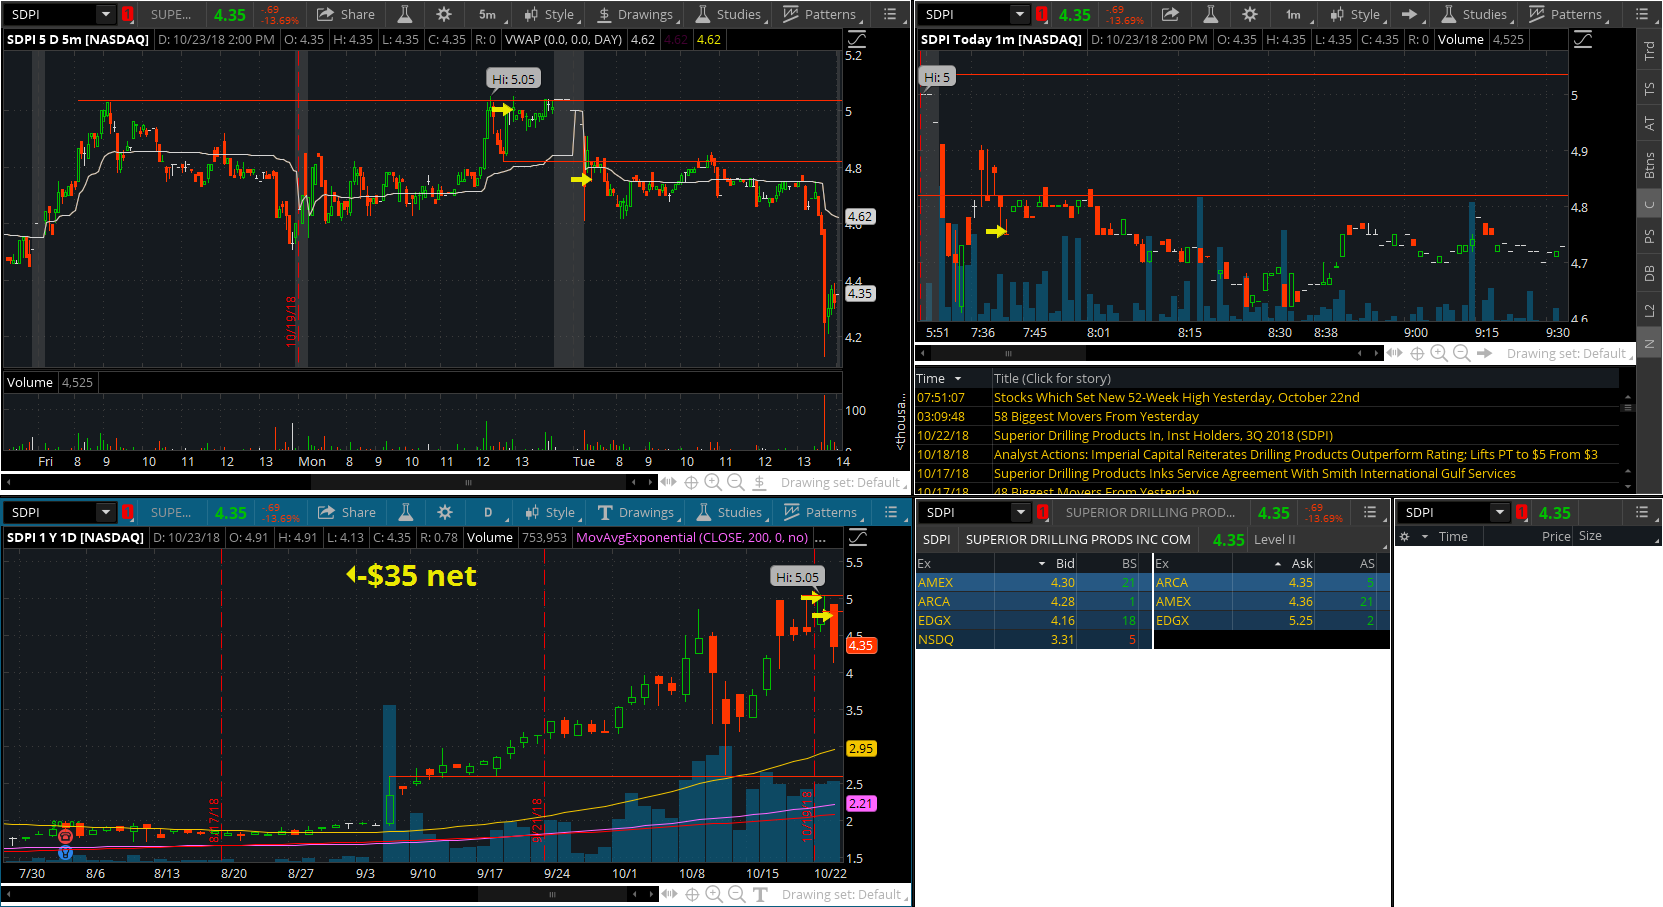Open story '58 Biggest Movers From Yesterday' at 03:09:48

[1096, 416]
